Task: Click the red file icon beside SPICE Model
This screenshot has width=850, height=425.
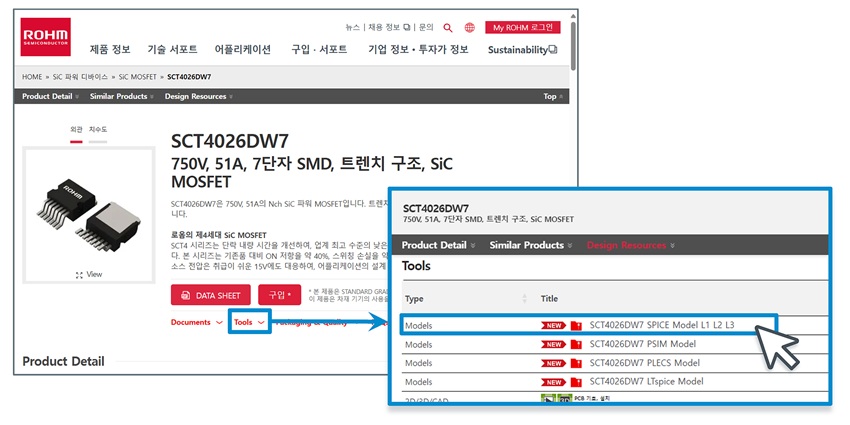Action: pos(576,325)
